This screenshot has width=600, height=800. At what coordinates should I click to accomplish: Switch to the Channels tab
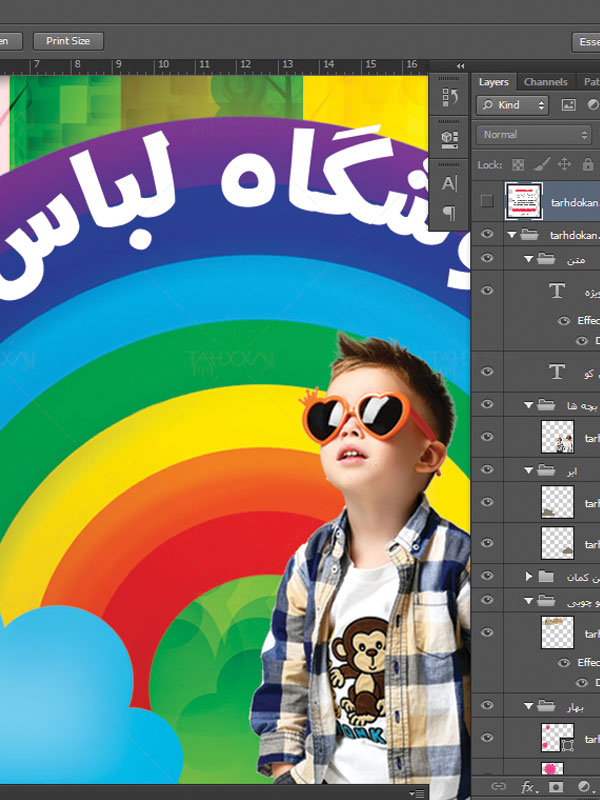pyautogui.click(x=545, y=82)
